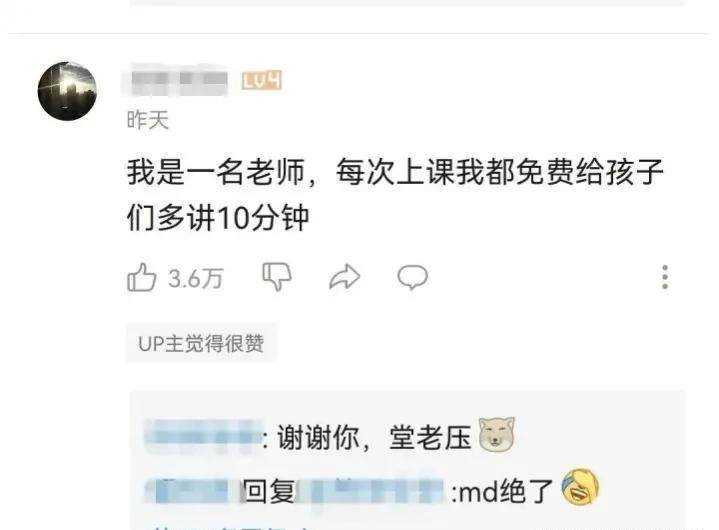Tap the 3.6万 like count
This screenshot has width=719, height=530.
(x=195, y=278)
